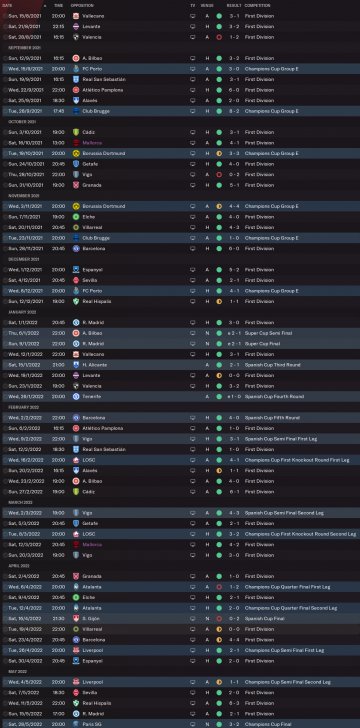Viewport: 360px width, 728px height.
Task: Sort fixtures using the Date column arrow
Action: (x=45, y=6)
